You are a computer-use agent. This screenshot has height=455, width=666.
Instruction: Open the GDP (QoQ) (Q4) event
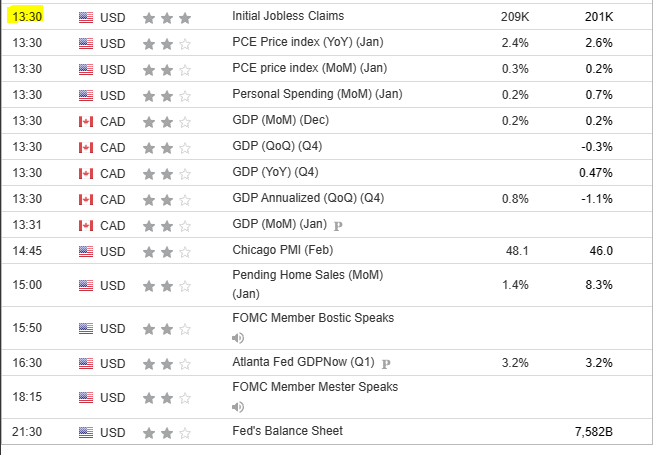coord(277,147)
